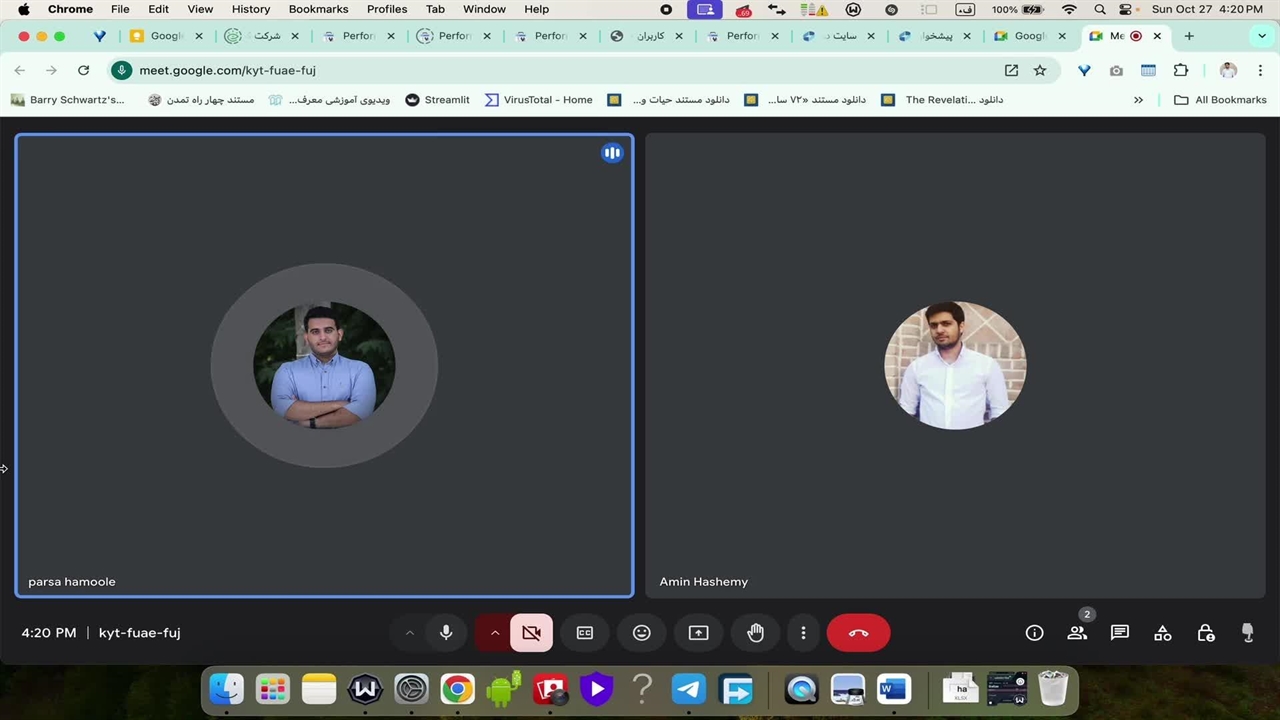Open the Bookmarks menu in menu bar
This screenshot has width=1280, height=720.
318,9
